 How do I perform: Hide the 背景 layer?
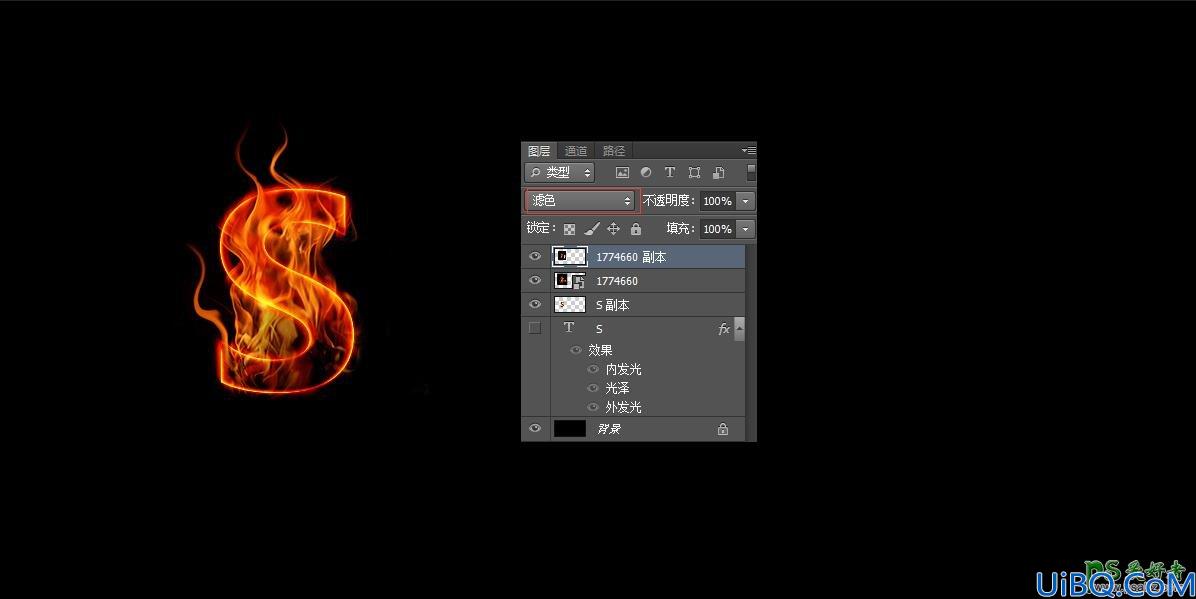[x=535, y=429]
